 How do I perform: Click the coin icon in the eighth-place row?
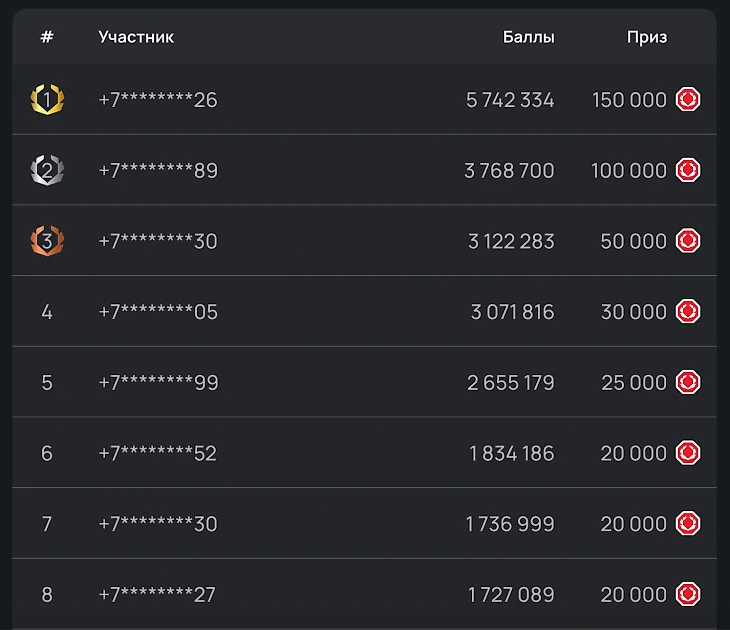coord(688,594)
